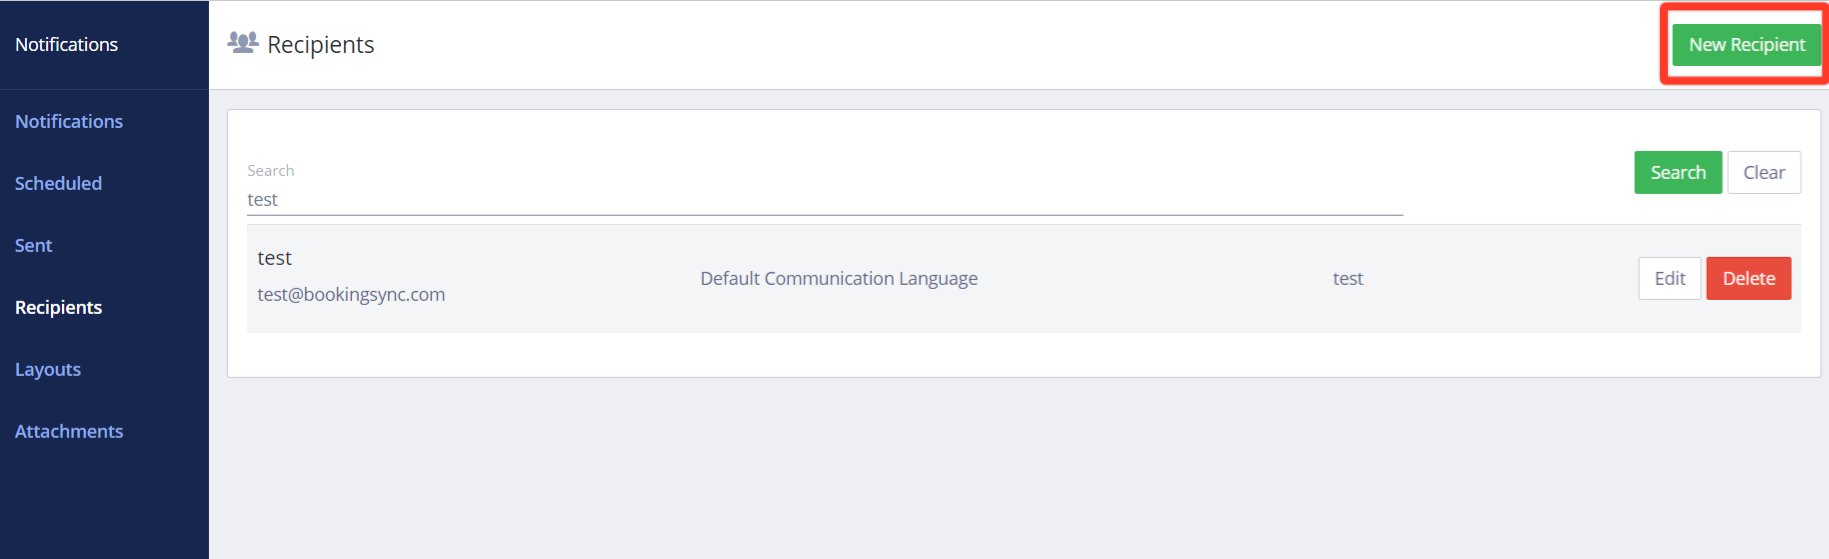Open the Sent notifications page
1829x559 pixels.
pos(33,245)
